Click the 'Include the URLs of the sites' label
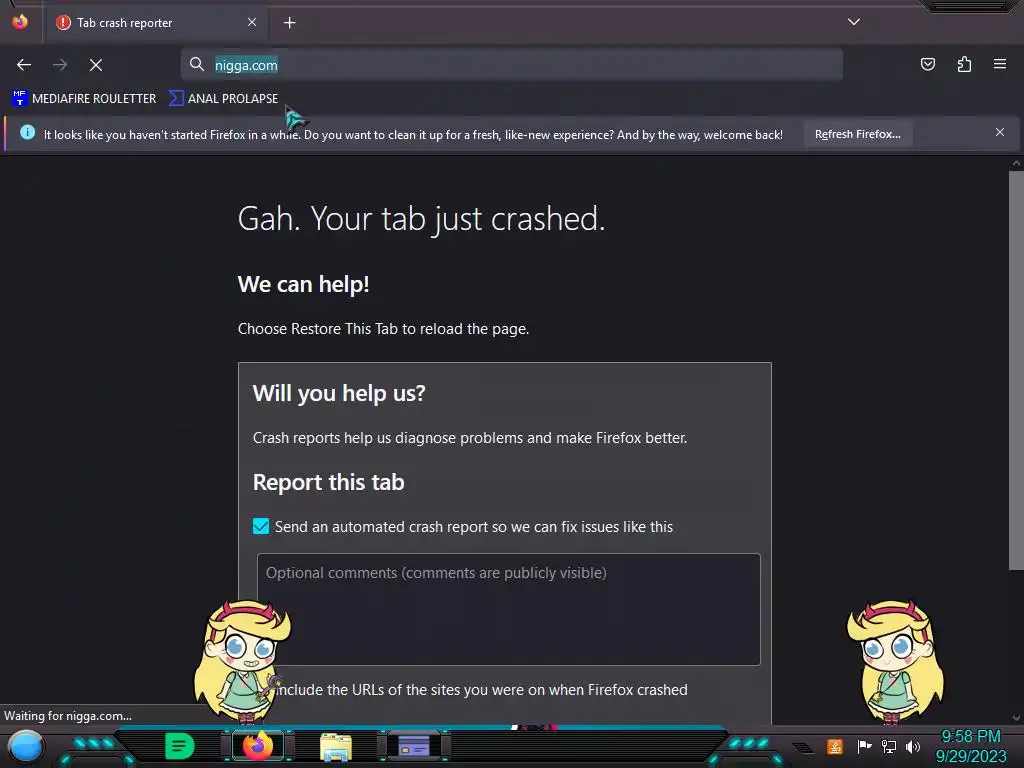The height and width of the screenshot is (768, 1024). (482, 690)
